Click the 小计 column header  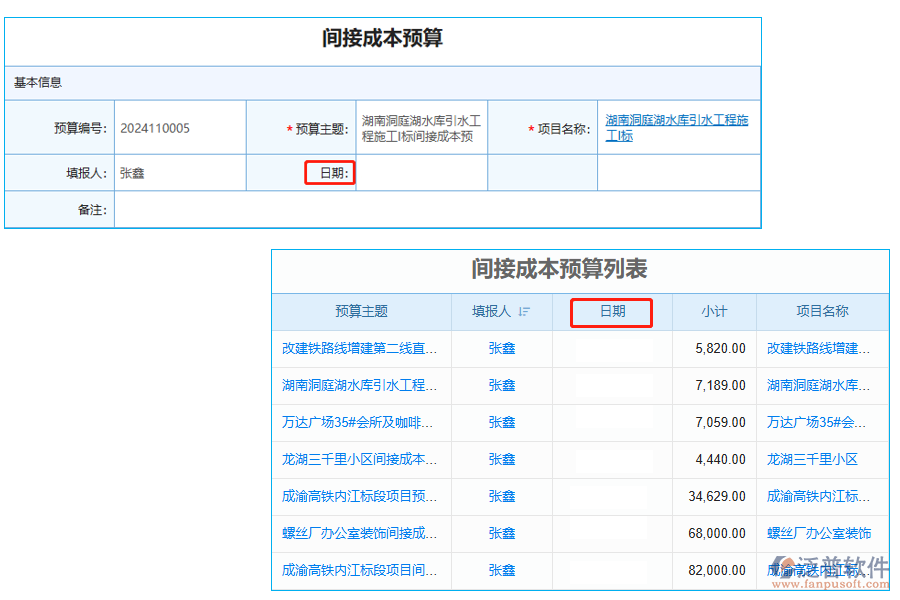click(x=714, y=312)
